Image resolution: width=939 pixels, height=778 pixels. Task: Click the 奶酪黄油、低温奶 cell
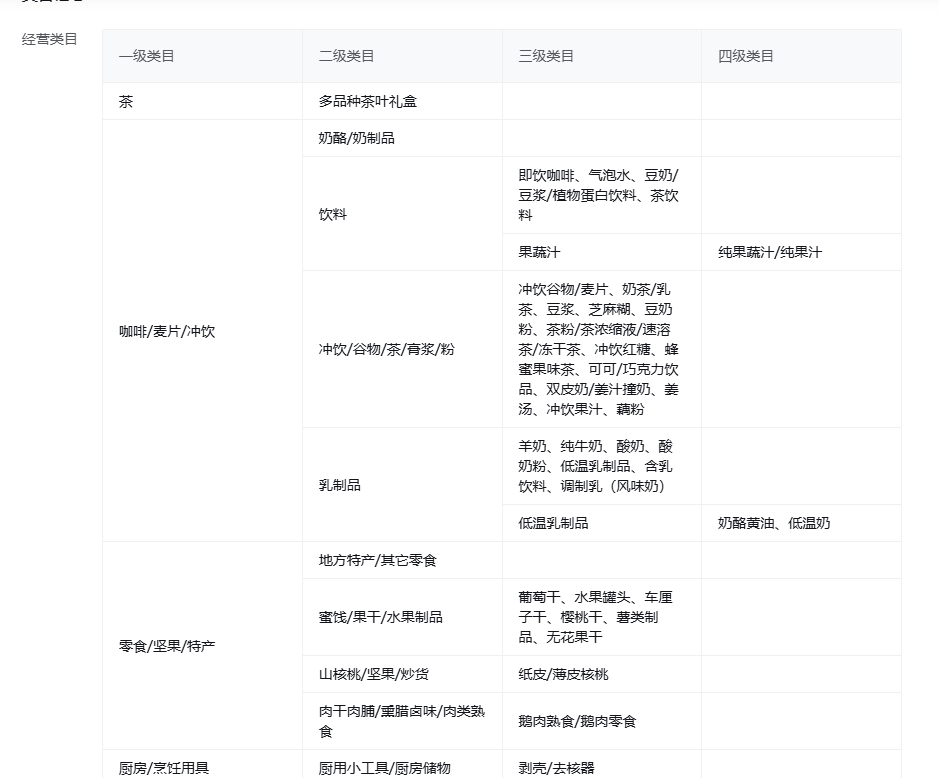click(x=773, y=523)
